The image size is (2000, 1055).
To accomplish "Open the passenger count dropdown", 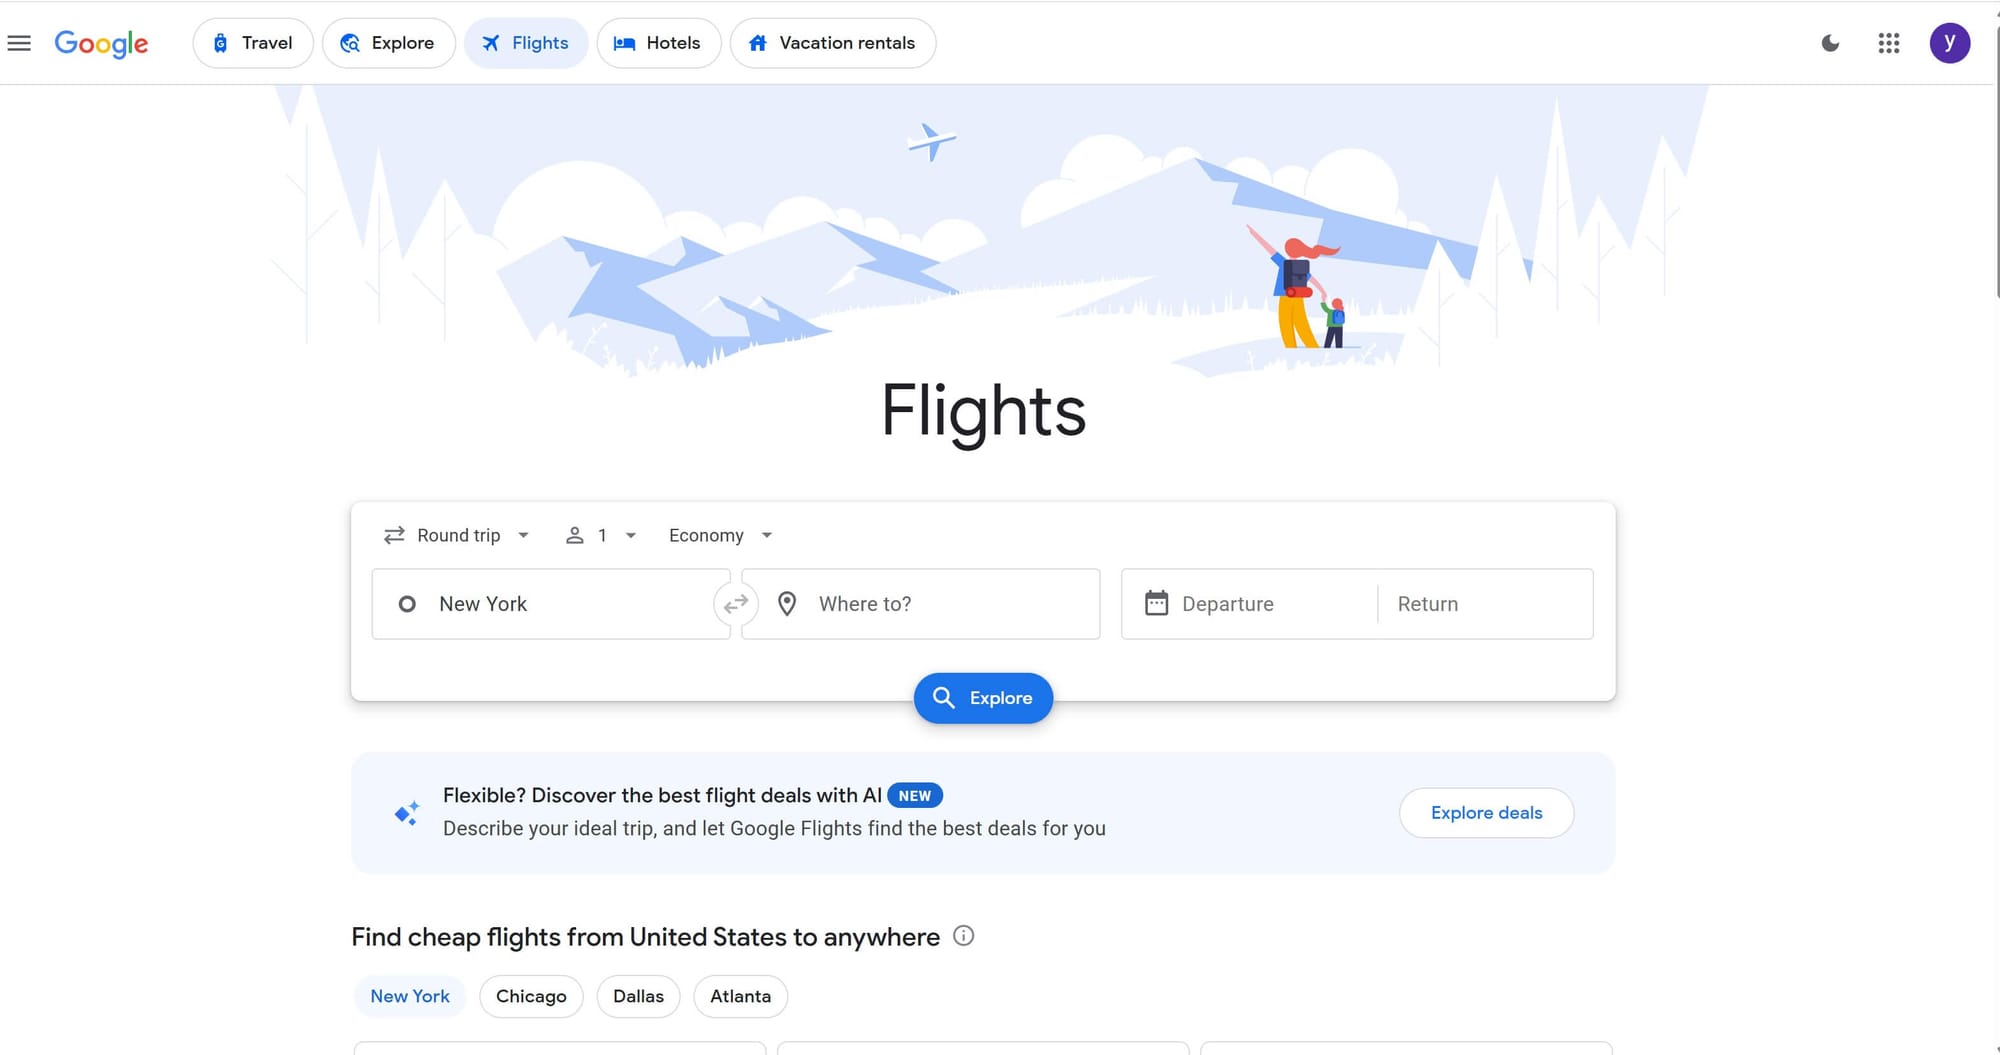I will 601,535.
